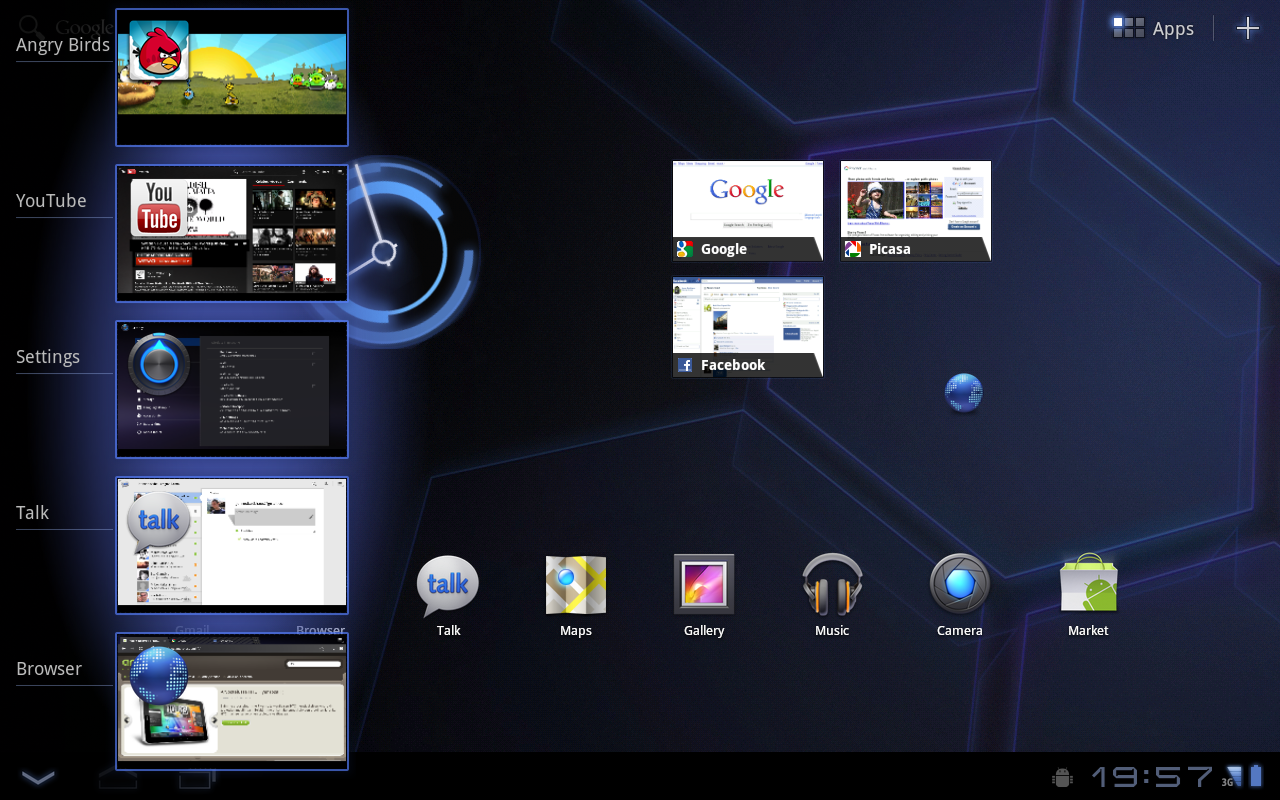The height and width of the screenshot is (800, 1280).
Task: Switch to Angry Birds recent app thumbnail
Action: click(232, 77)
